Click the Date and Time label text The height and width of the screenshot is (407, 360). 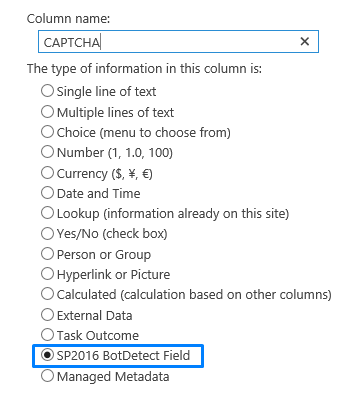pos(99,193)
